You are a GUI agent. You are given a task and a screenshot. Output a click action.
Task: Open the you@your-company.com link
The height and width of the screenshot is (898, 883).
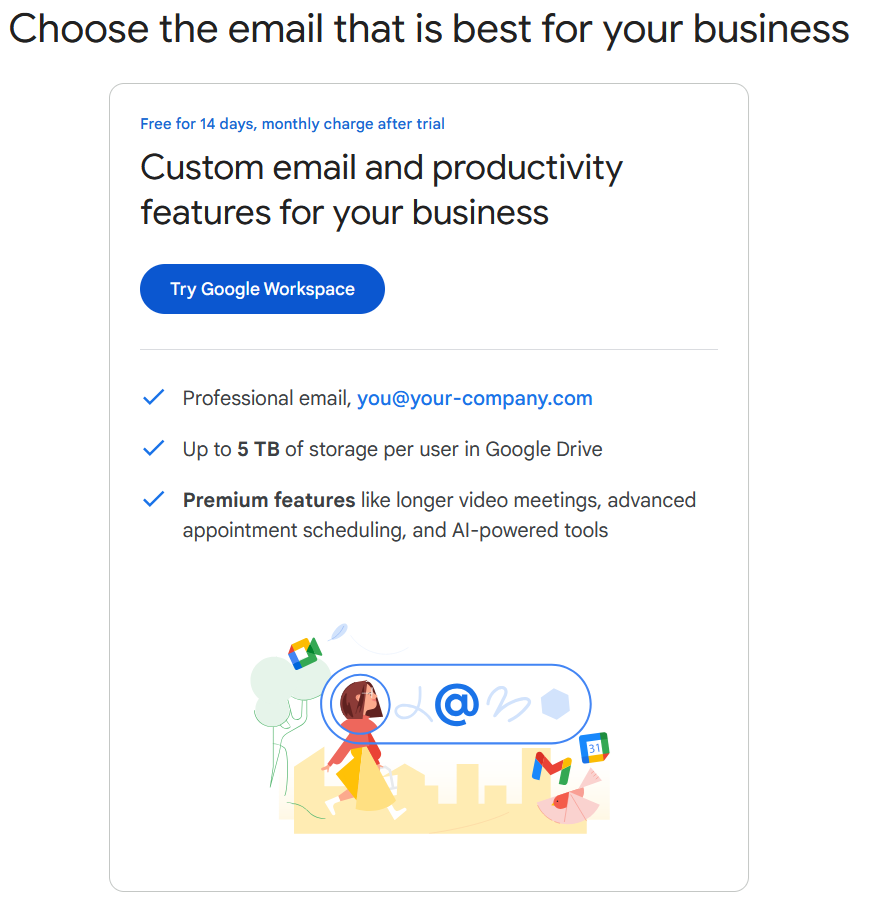coord(475,398)
